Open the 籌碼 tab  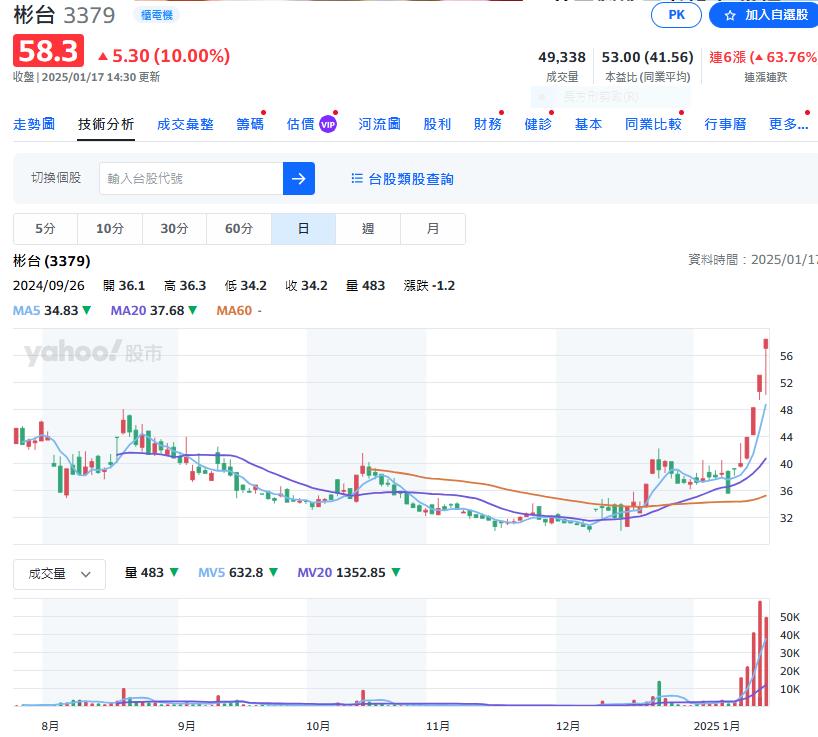(250, 124)
